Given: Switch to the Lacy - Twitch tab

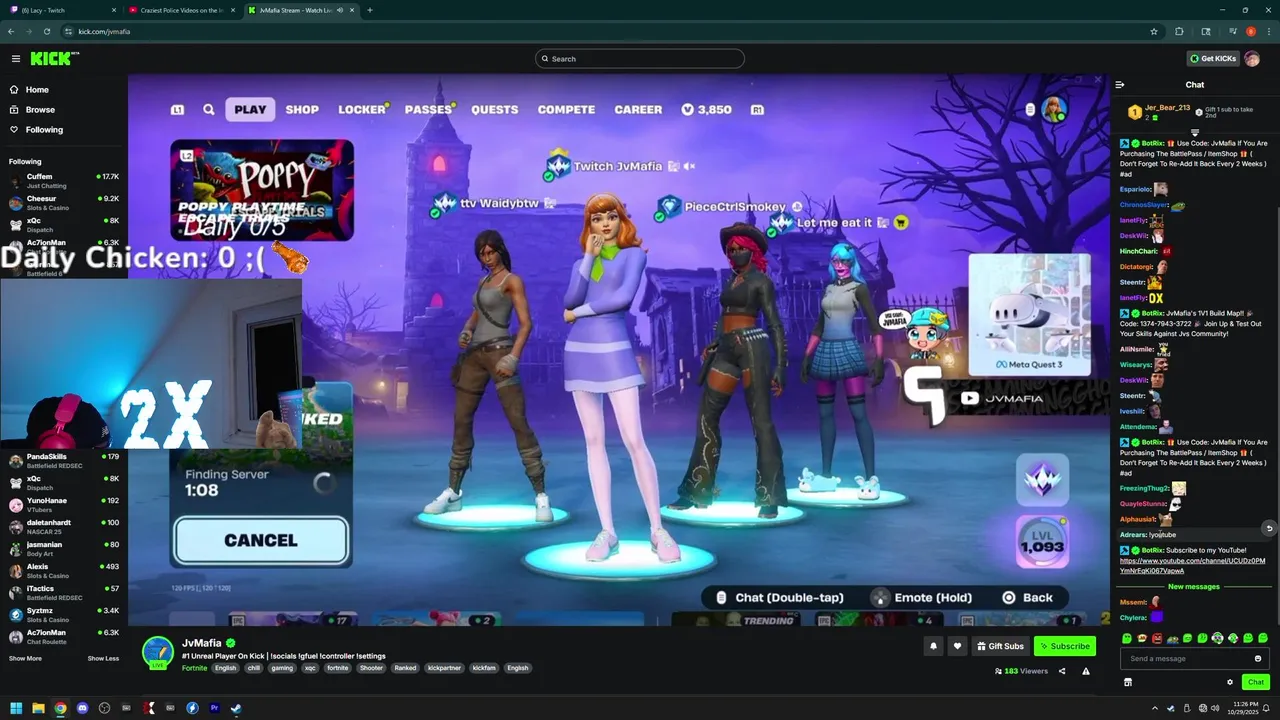Looking at the screenshot, I should click(x=64, y=10).
